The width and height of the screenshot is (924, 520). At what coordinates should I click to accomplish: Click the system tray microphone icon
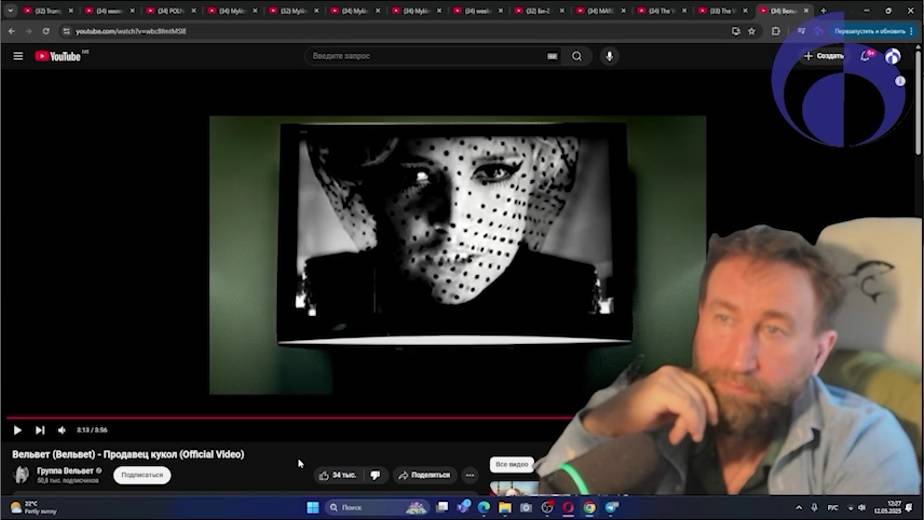coord(814,508)
